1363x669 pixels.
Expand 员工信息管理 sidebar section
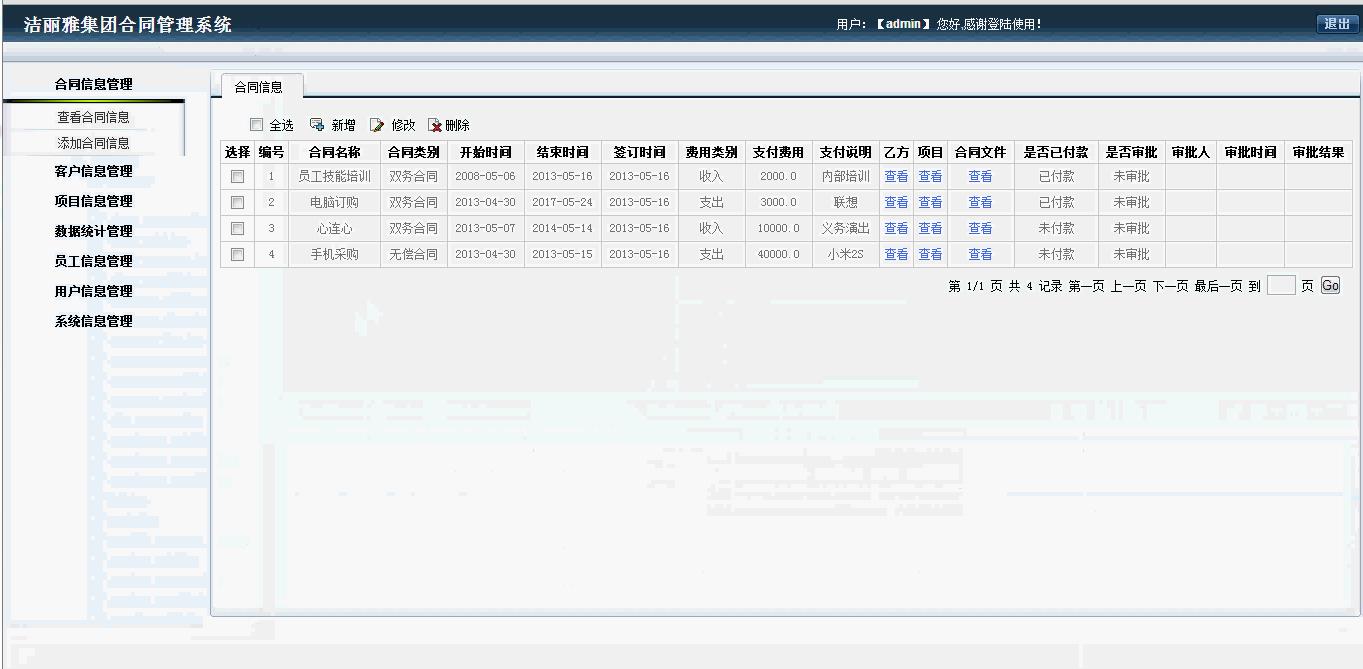click(x=93, y=261)
